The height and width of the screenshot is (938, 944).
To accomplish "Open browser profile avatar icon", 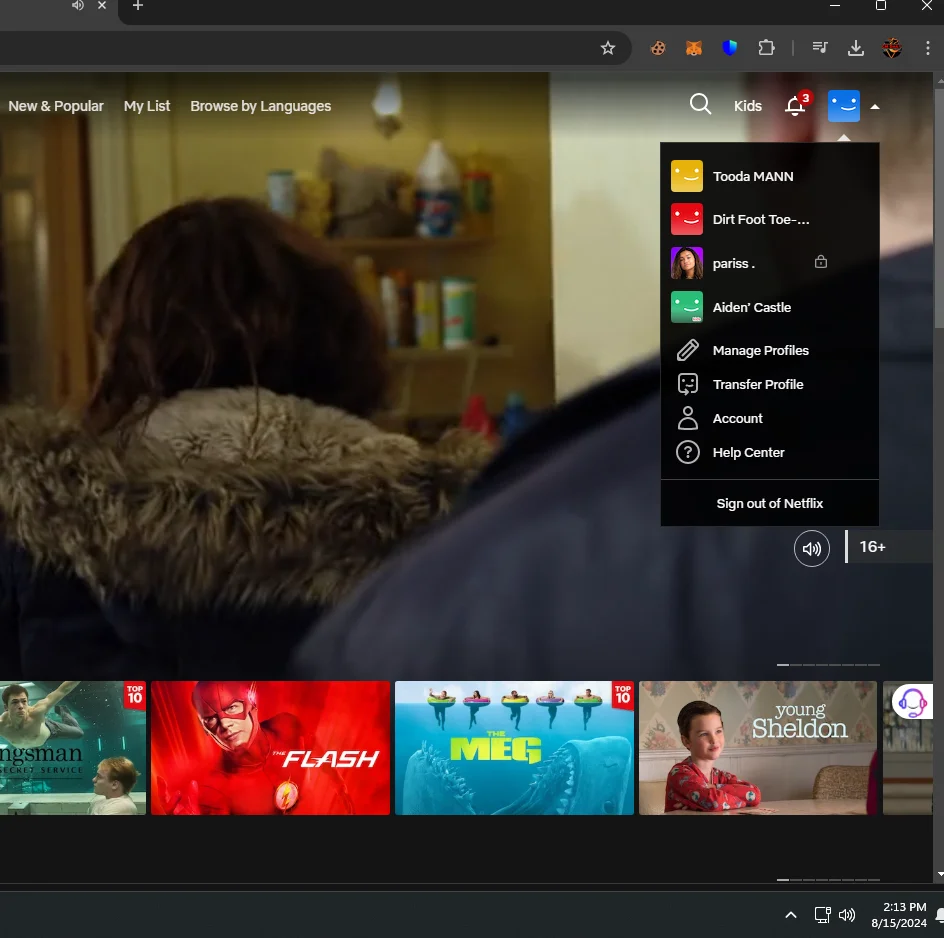I will (x=892, y=48).
